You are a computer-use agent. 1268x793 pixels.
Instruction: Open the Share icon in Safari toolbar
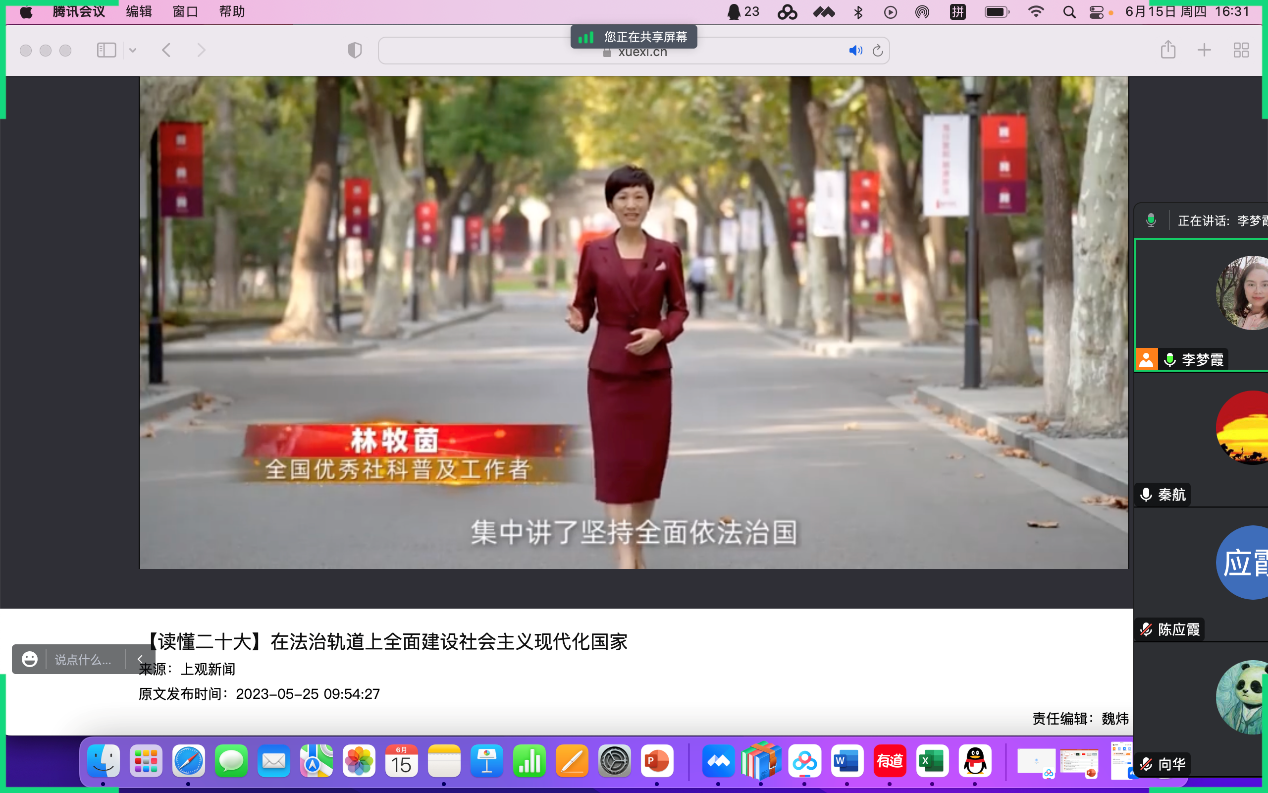[x=1167, y=50]
